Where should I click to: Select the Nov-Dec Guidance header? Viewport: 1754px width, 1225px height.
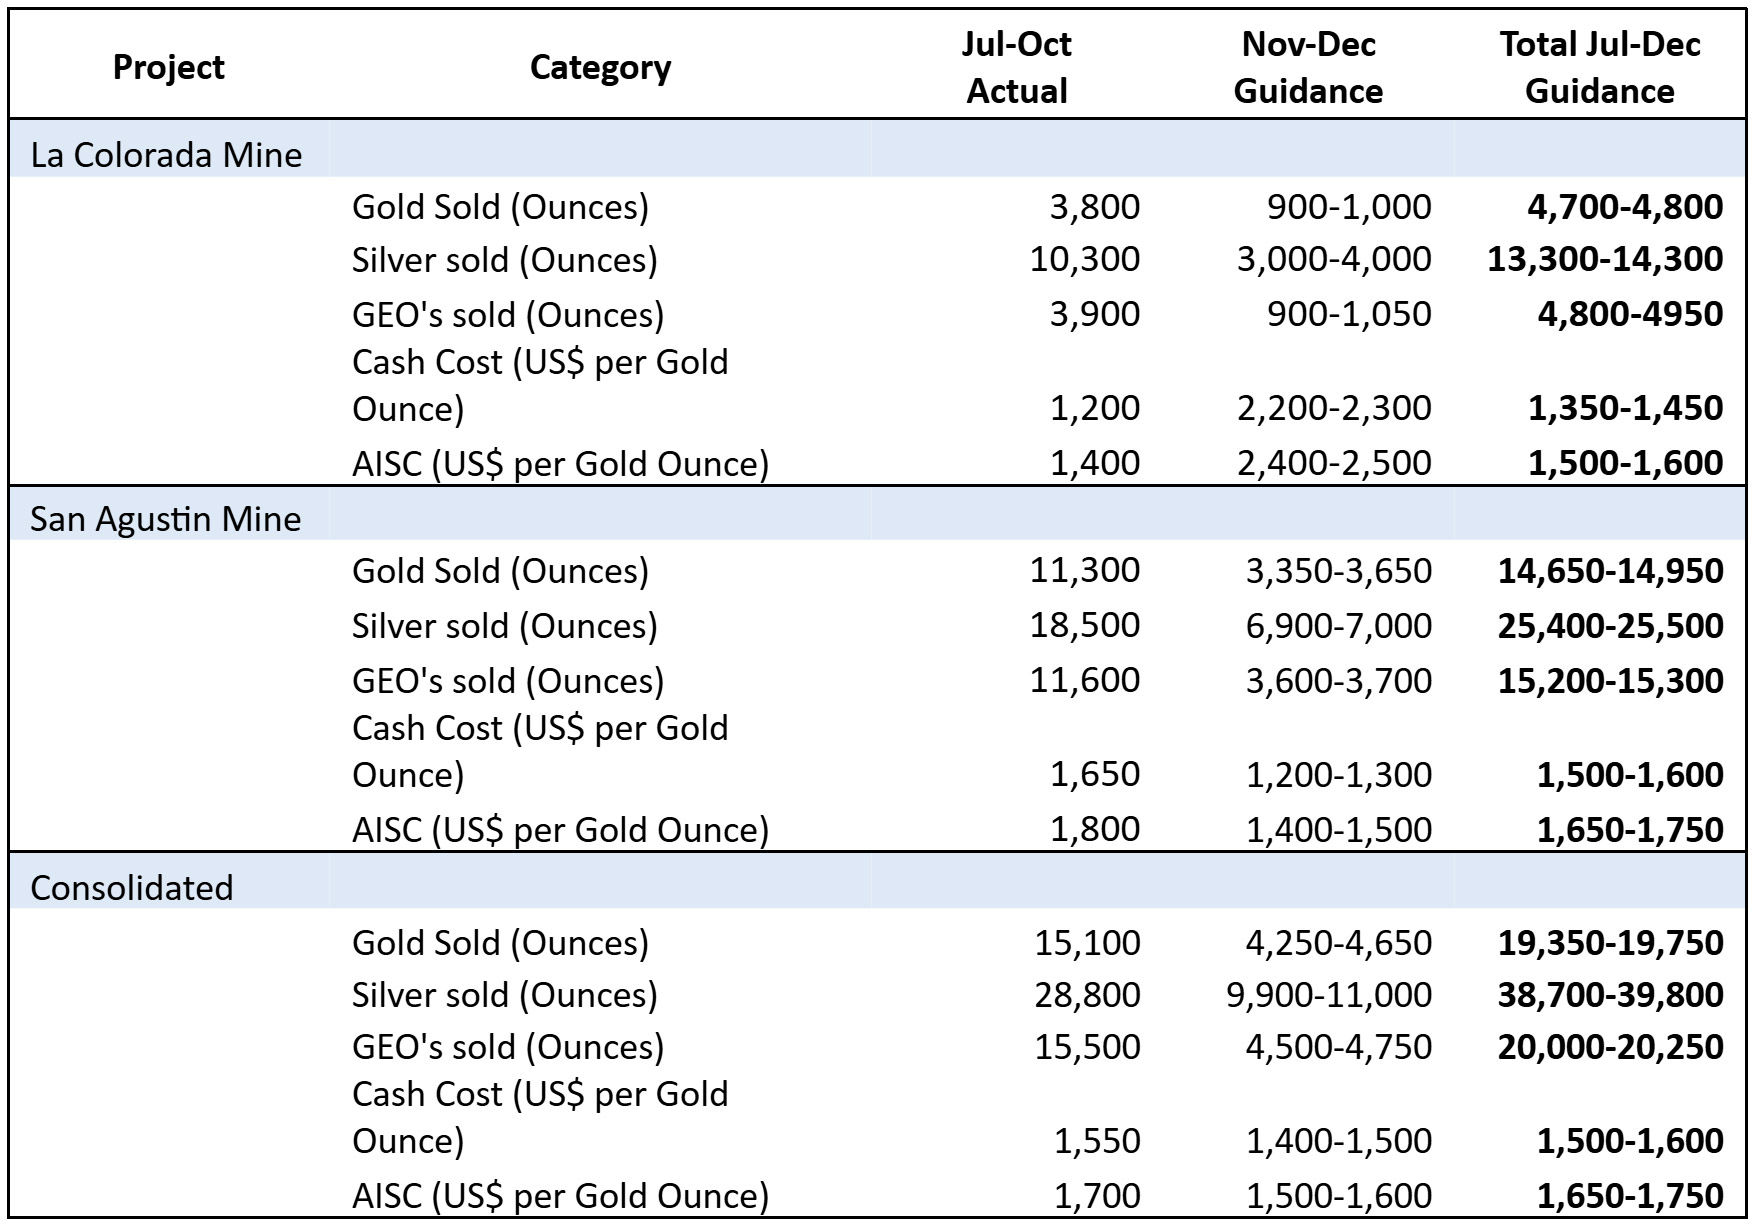click(x=1308, y=67)
